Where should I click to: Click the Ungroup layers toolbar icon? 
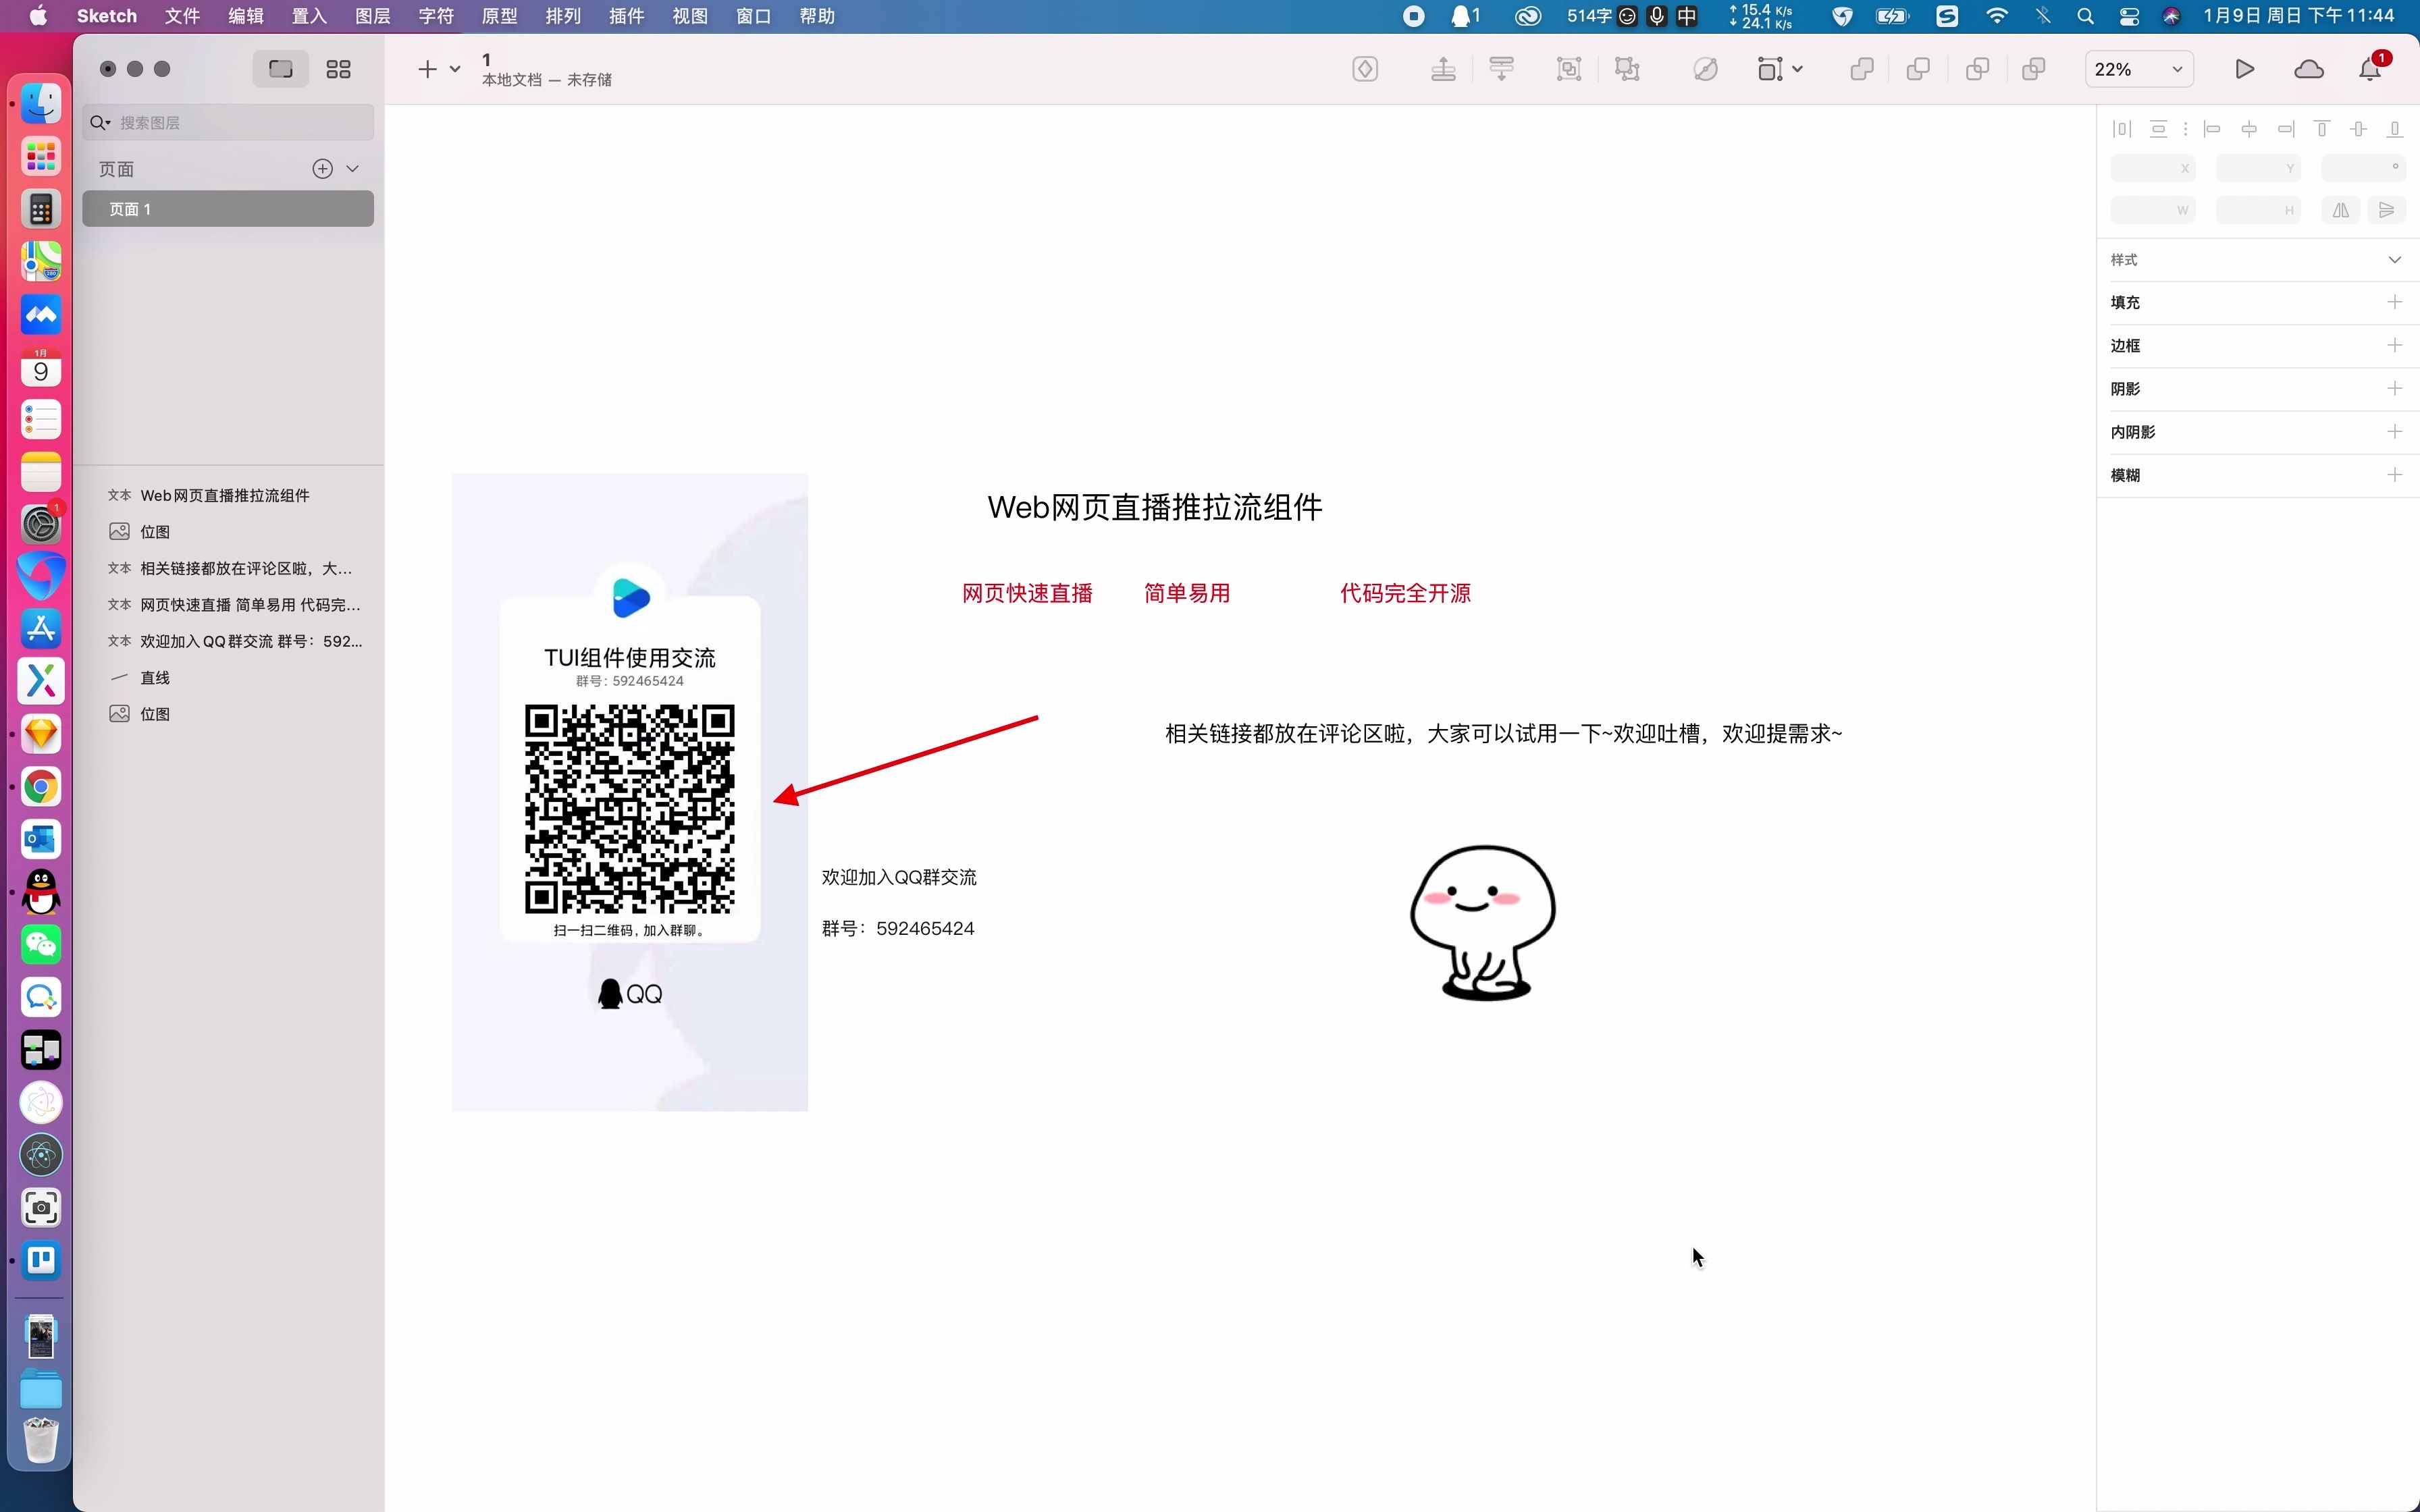pos(1627,69)
